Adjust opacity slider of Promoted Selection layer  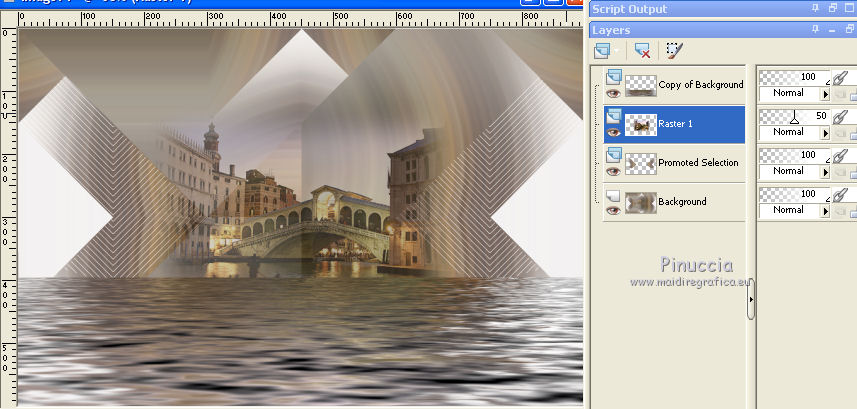coord(795,155)
